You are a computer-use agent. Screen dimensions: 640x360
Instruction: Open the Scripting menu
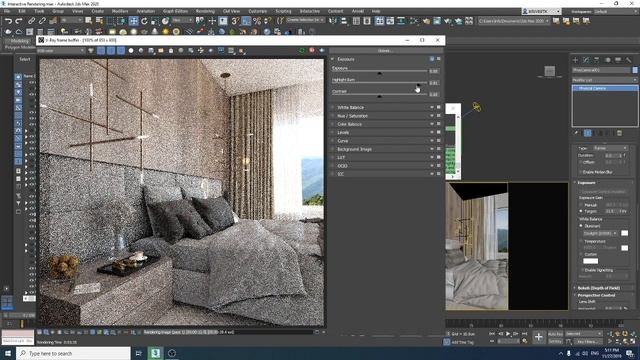(x=283, y=11)
